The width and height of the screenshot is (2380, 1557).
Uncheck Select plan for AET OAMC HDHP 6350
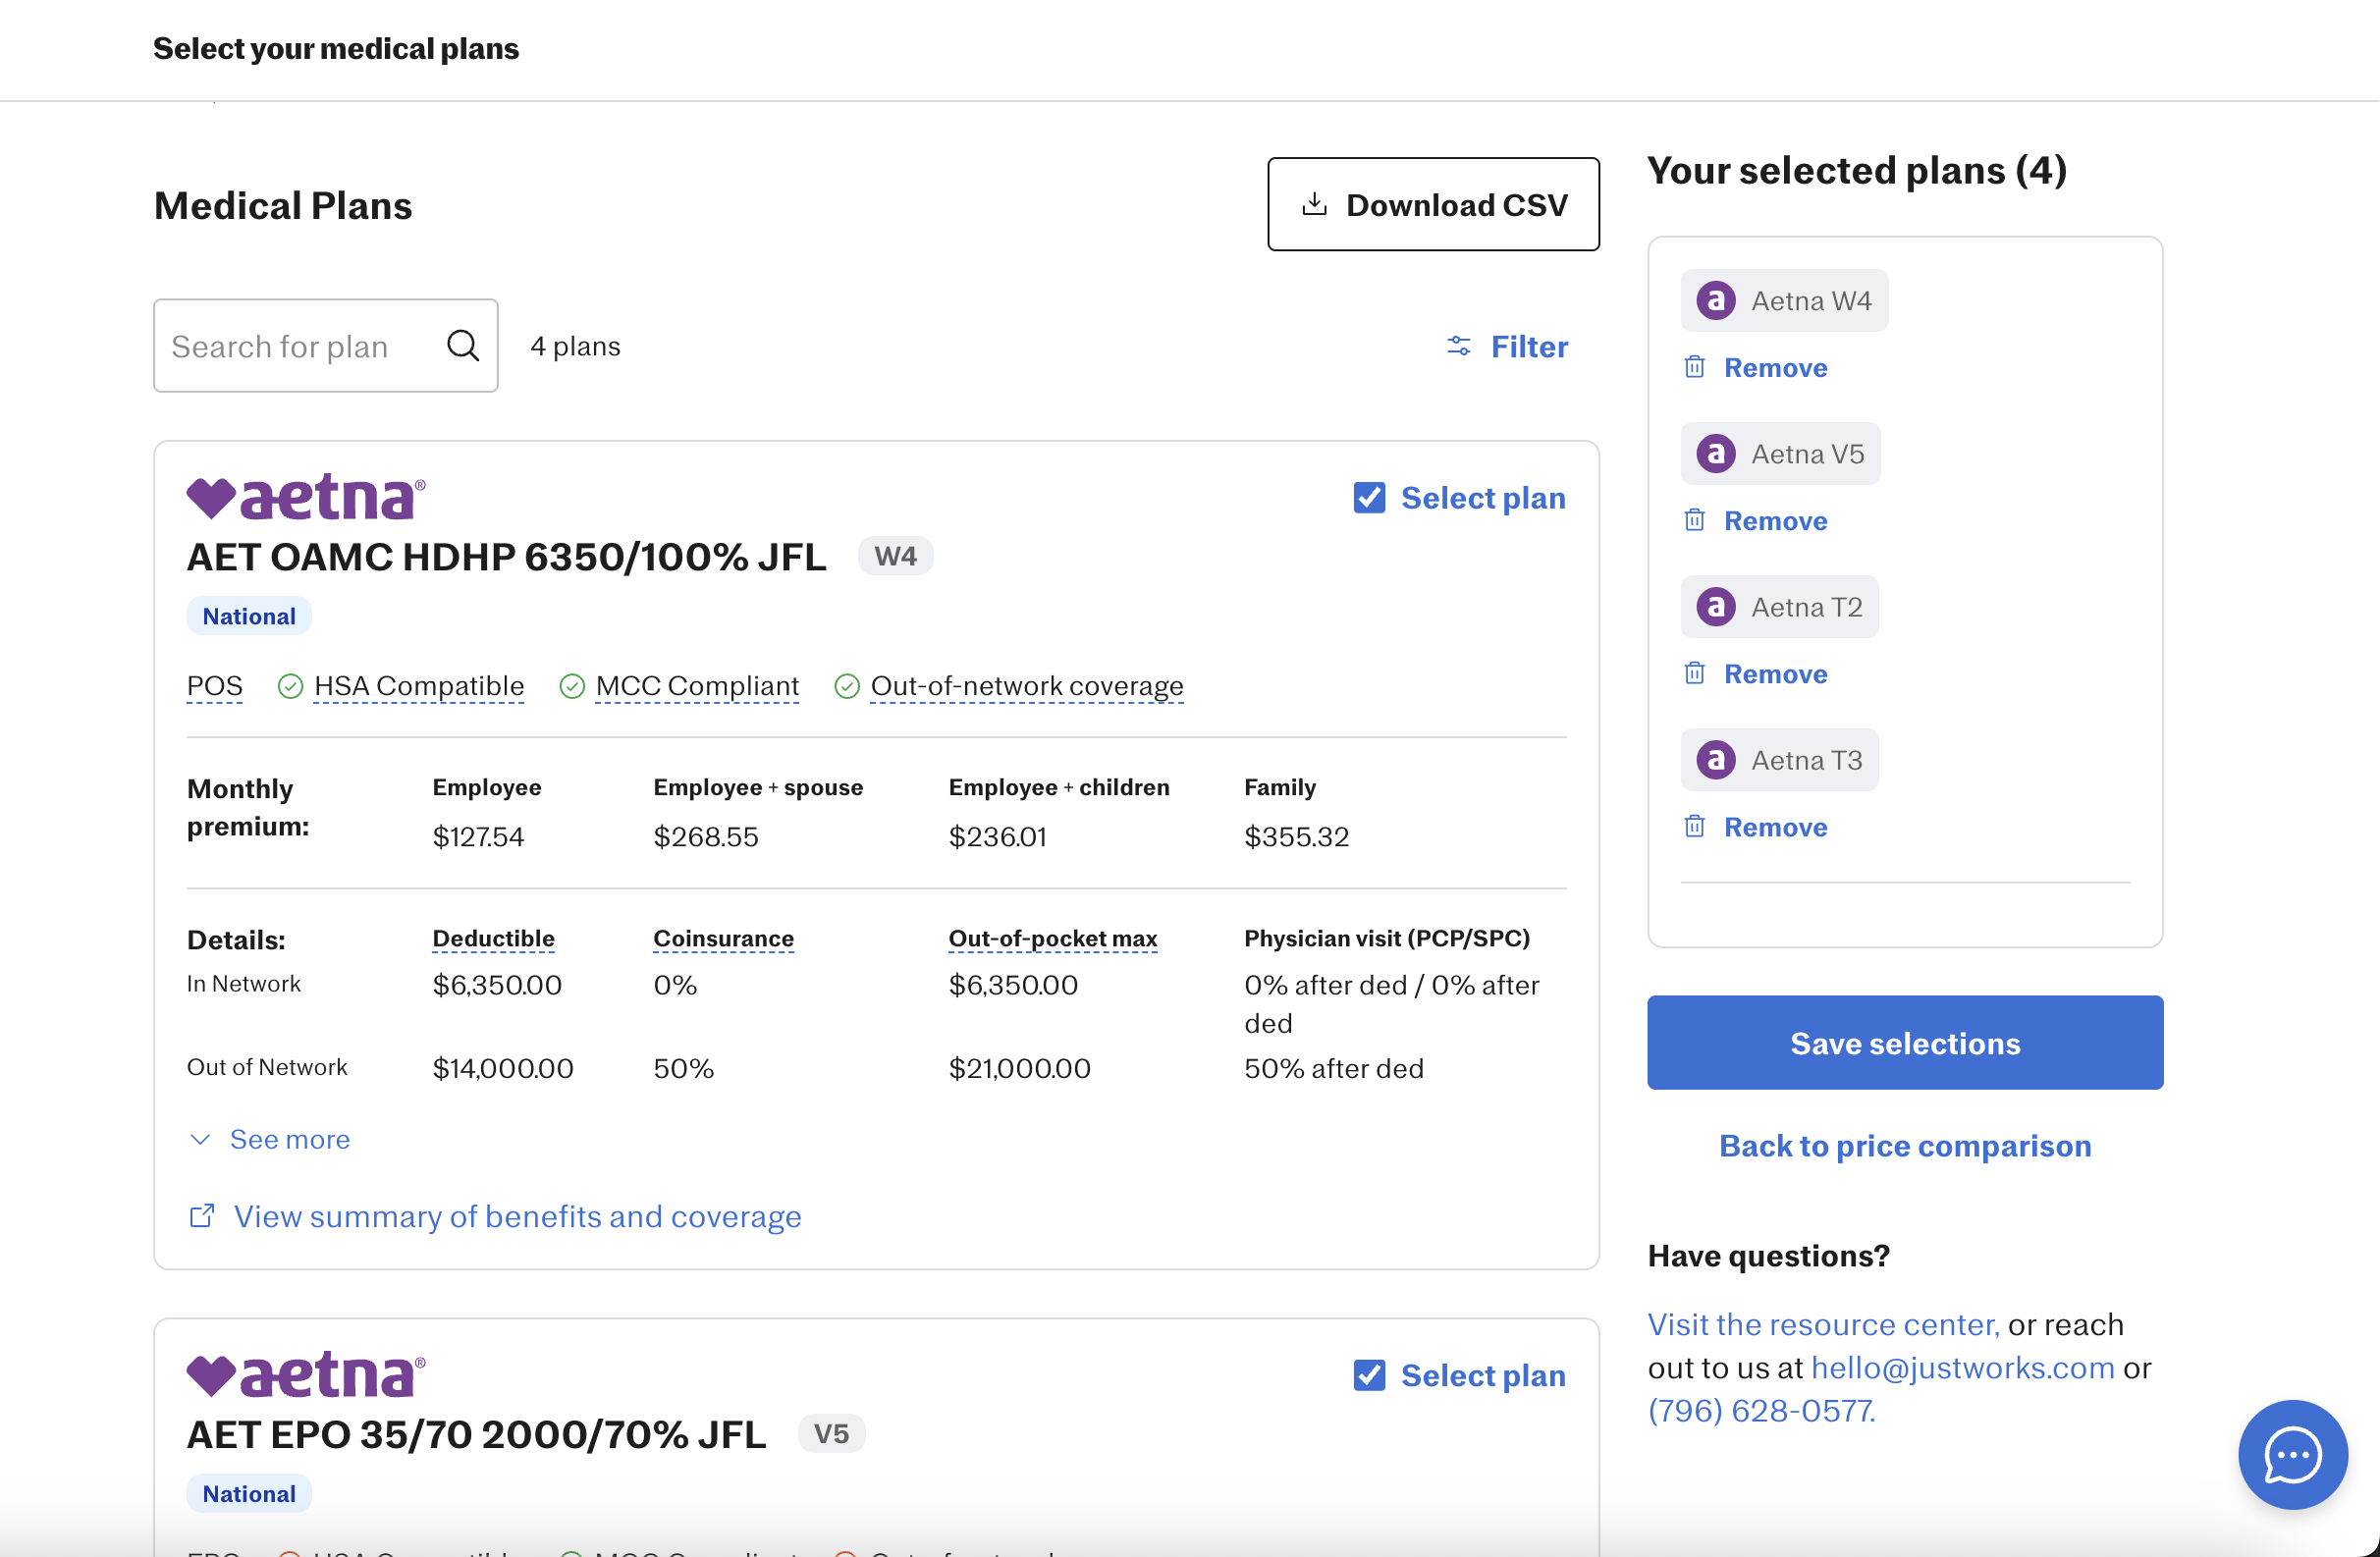pyautogui.click(x=1369, y=497)
